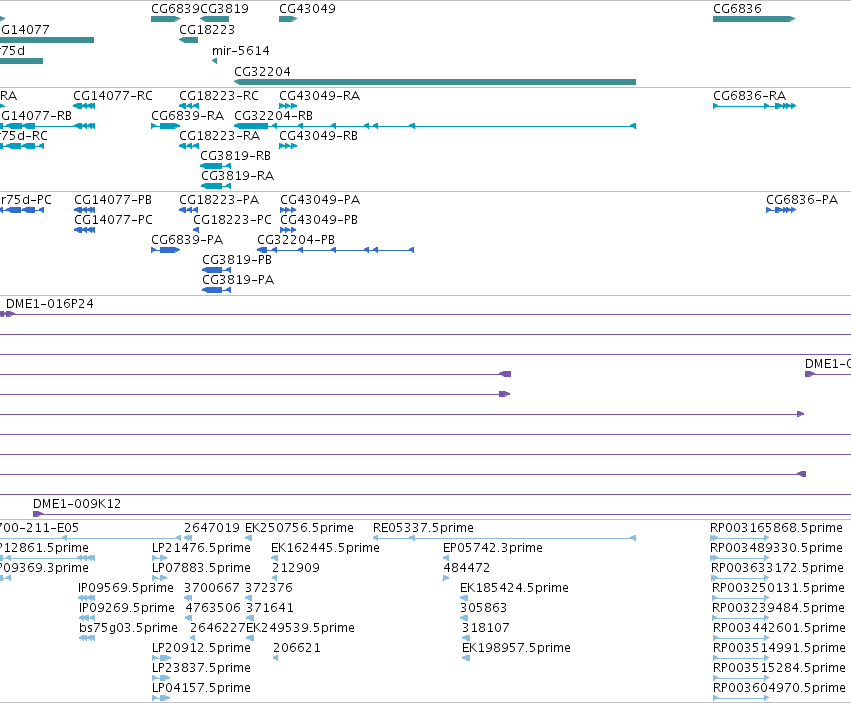Screen dimensions: 851x703
Task: Click the CG18223-PC protein label
Action: click(232, 220)
